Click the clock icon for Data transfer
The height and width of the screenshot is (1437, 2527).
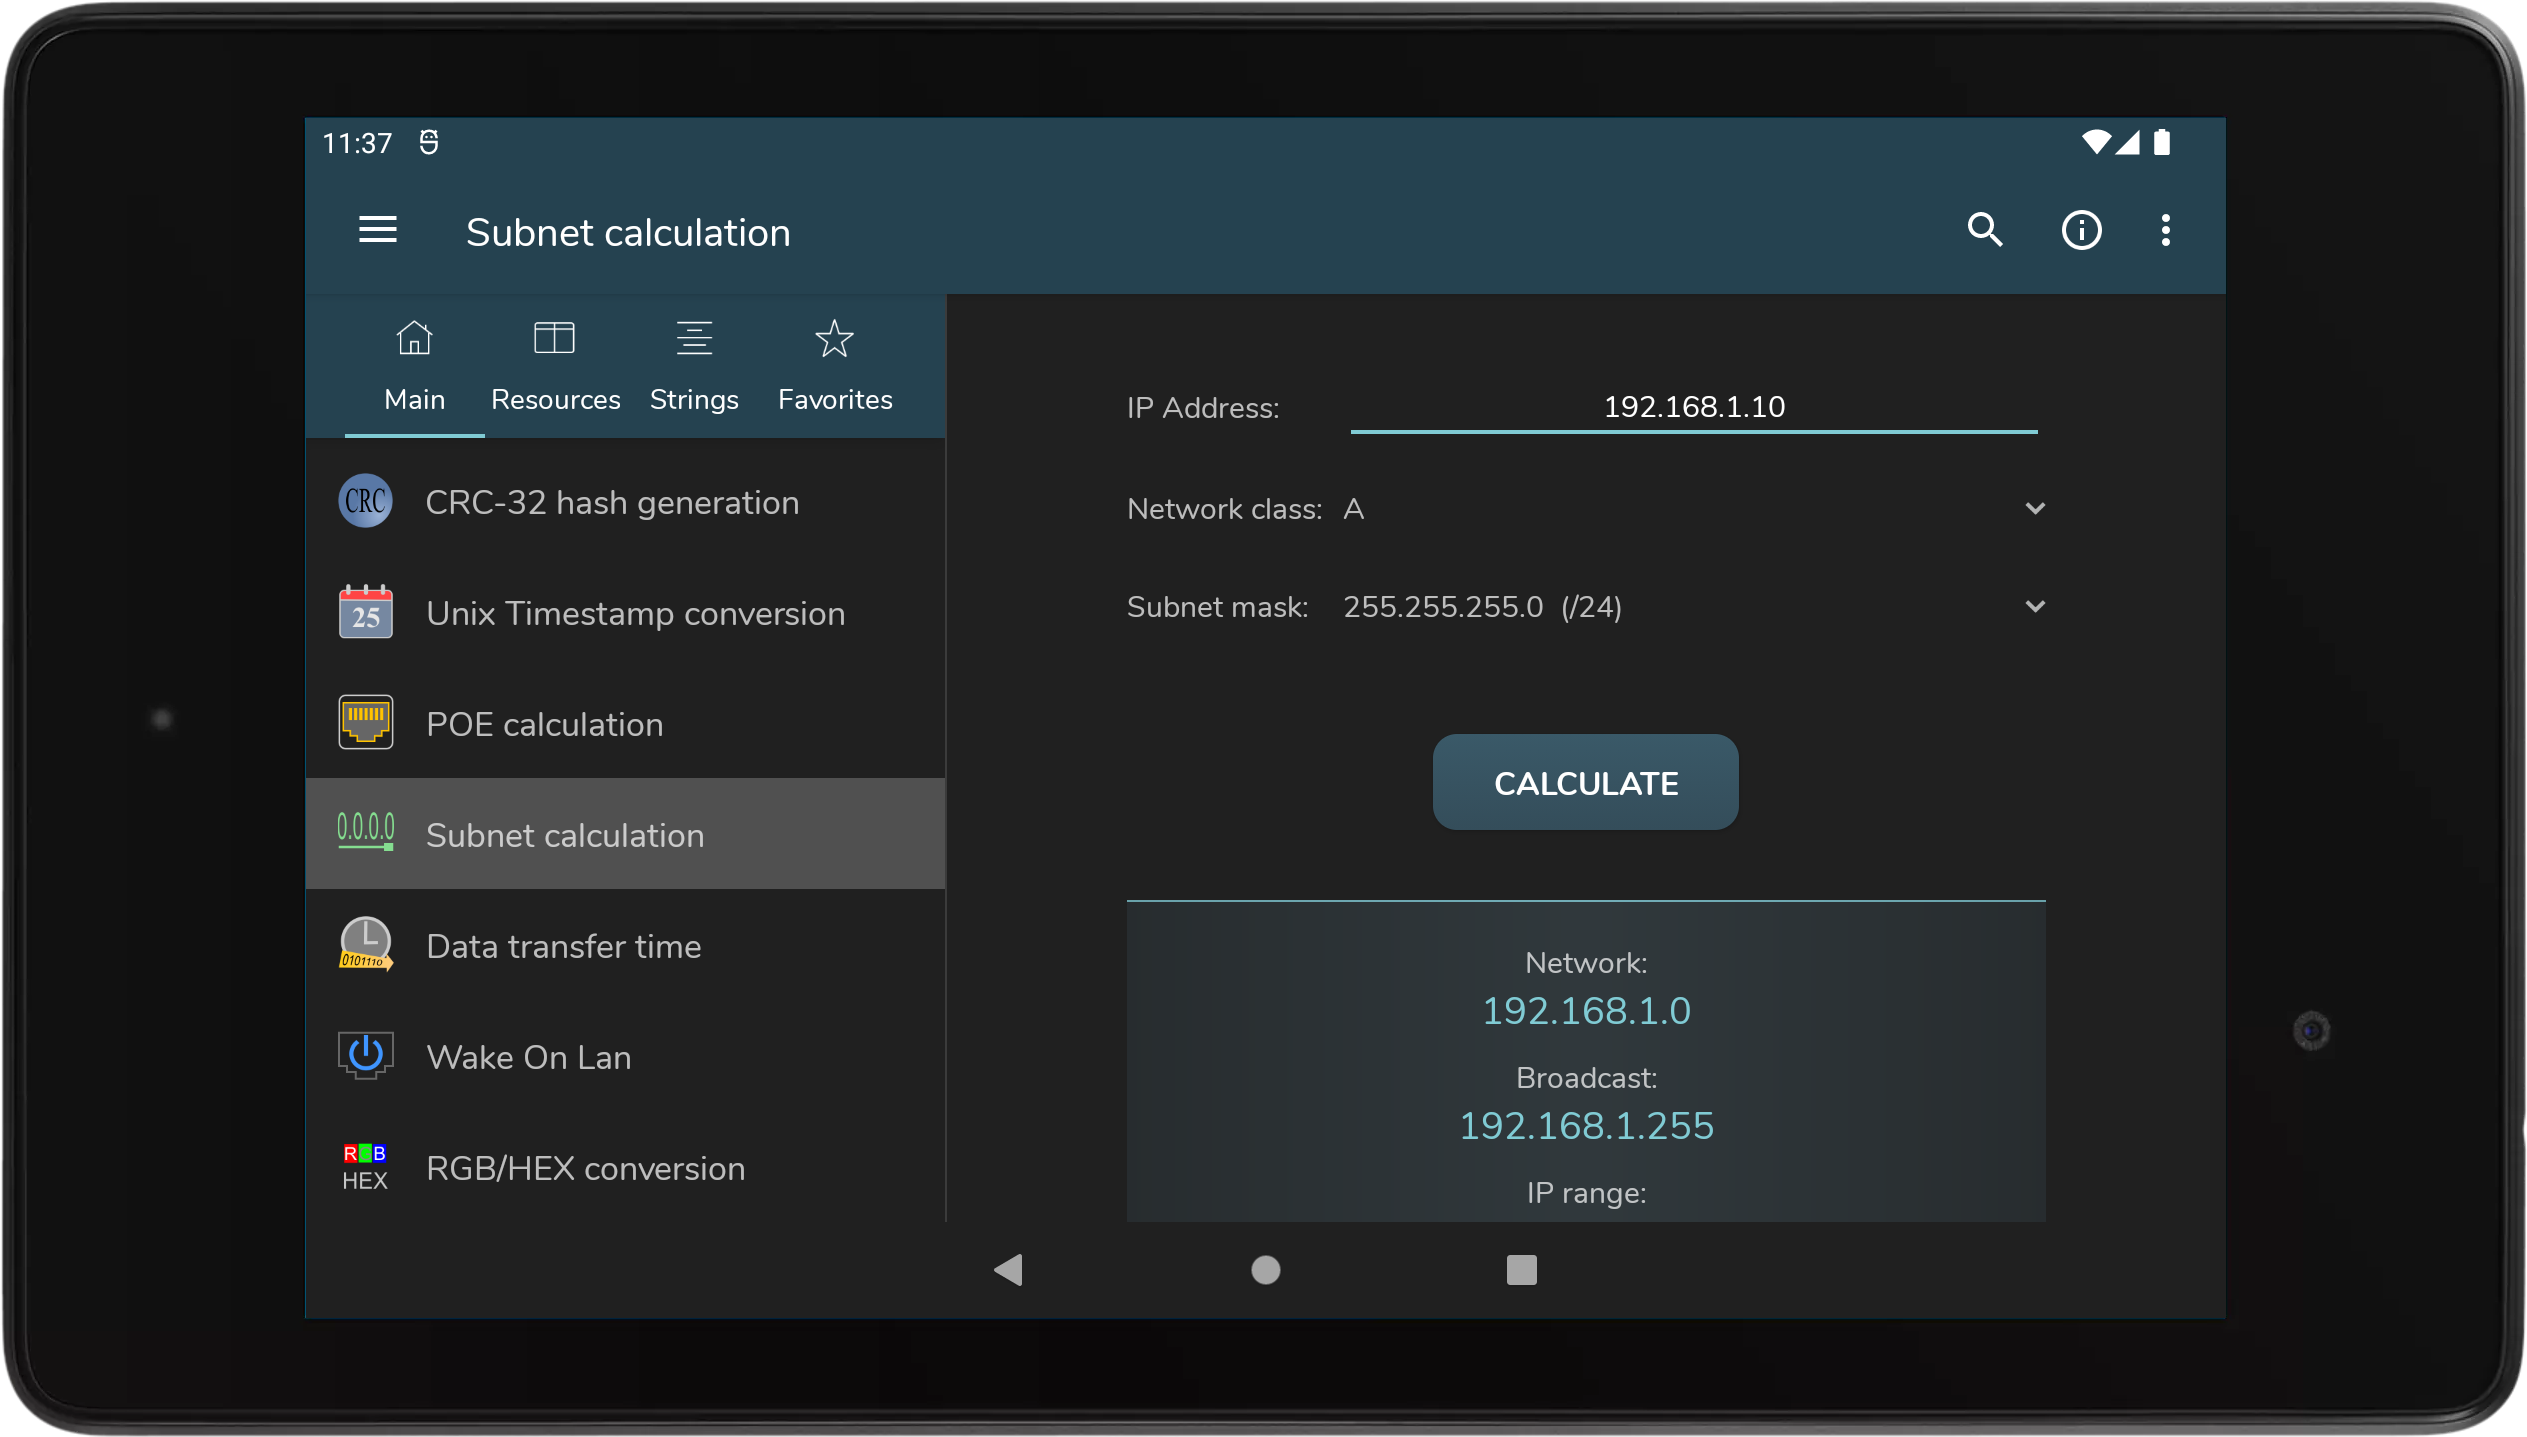365,945
